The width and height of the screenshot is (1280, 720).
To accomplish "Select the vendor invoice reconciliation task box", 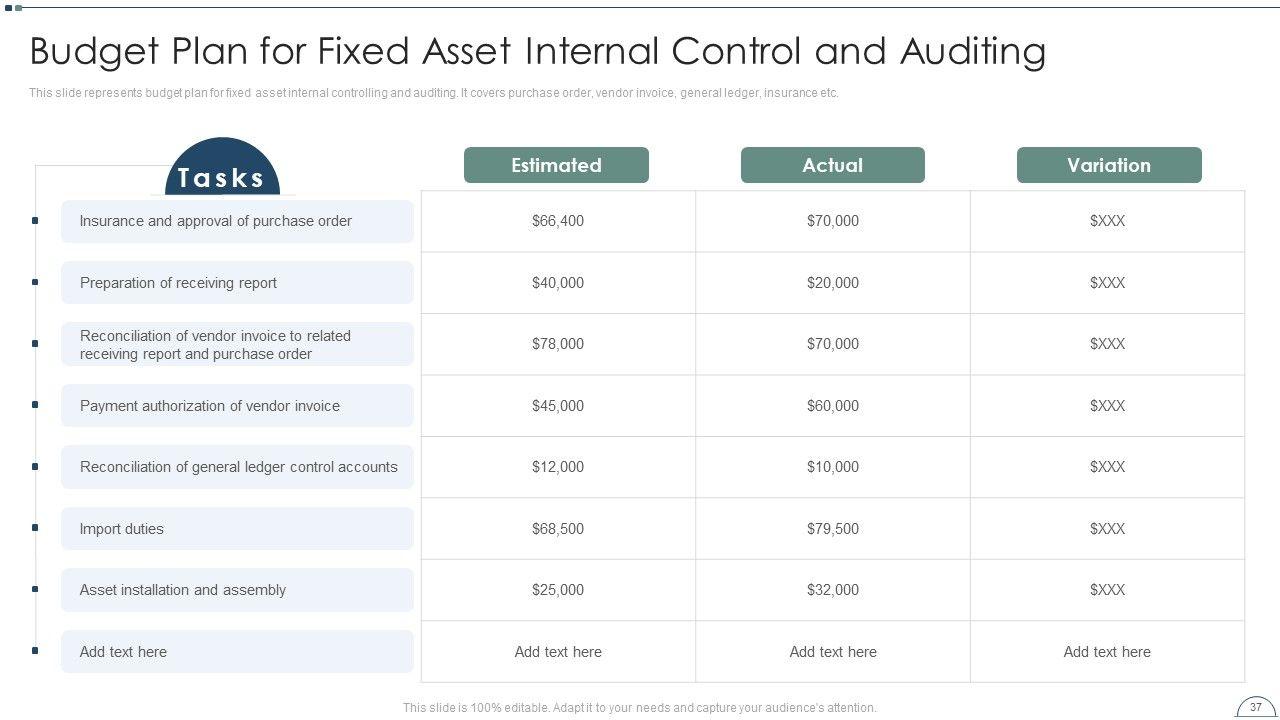I will pos(237,345).
